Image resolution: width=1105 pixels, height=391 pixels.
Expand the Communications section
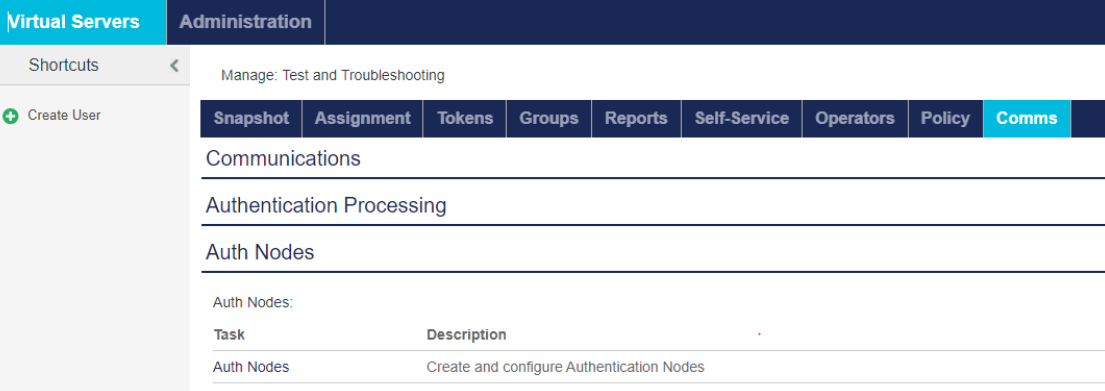point(653,159)
